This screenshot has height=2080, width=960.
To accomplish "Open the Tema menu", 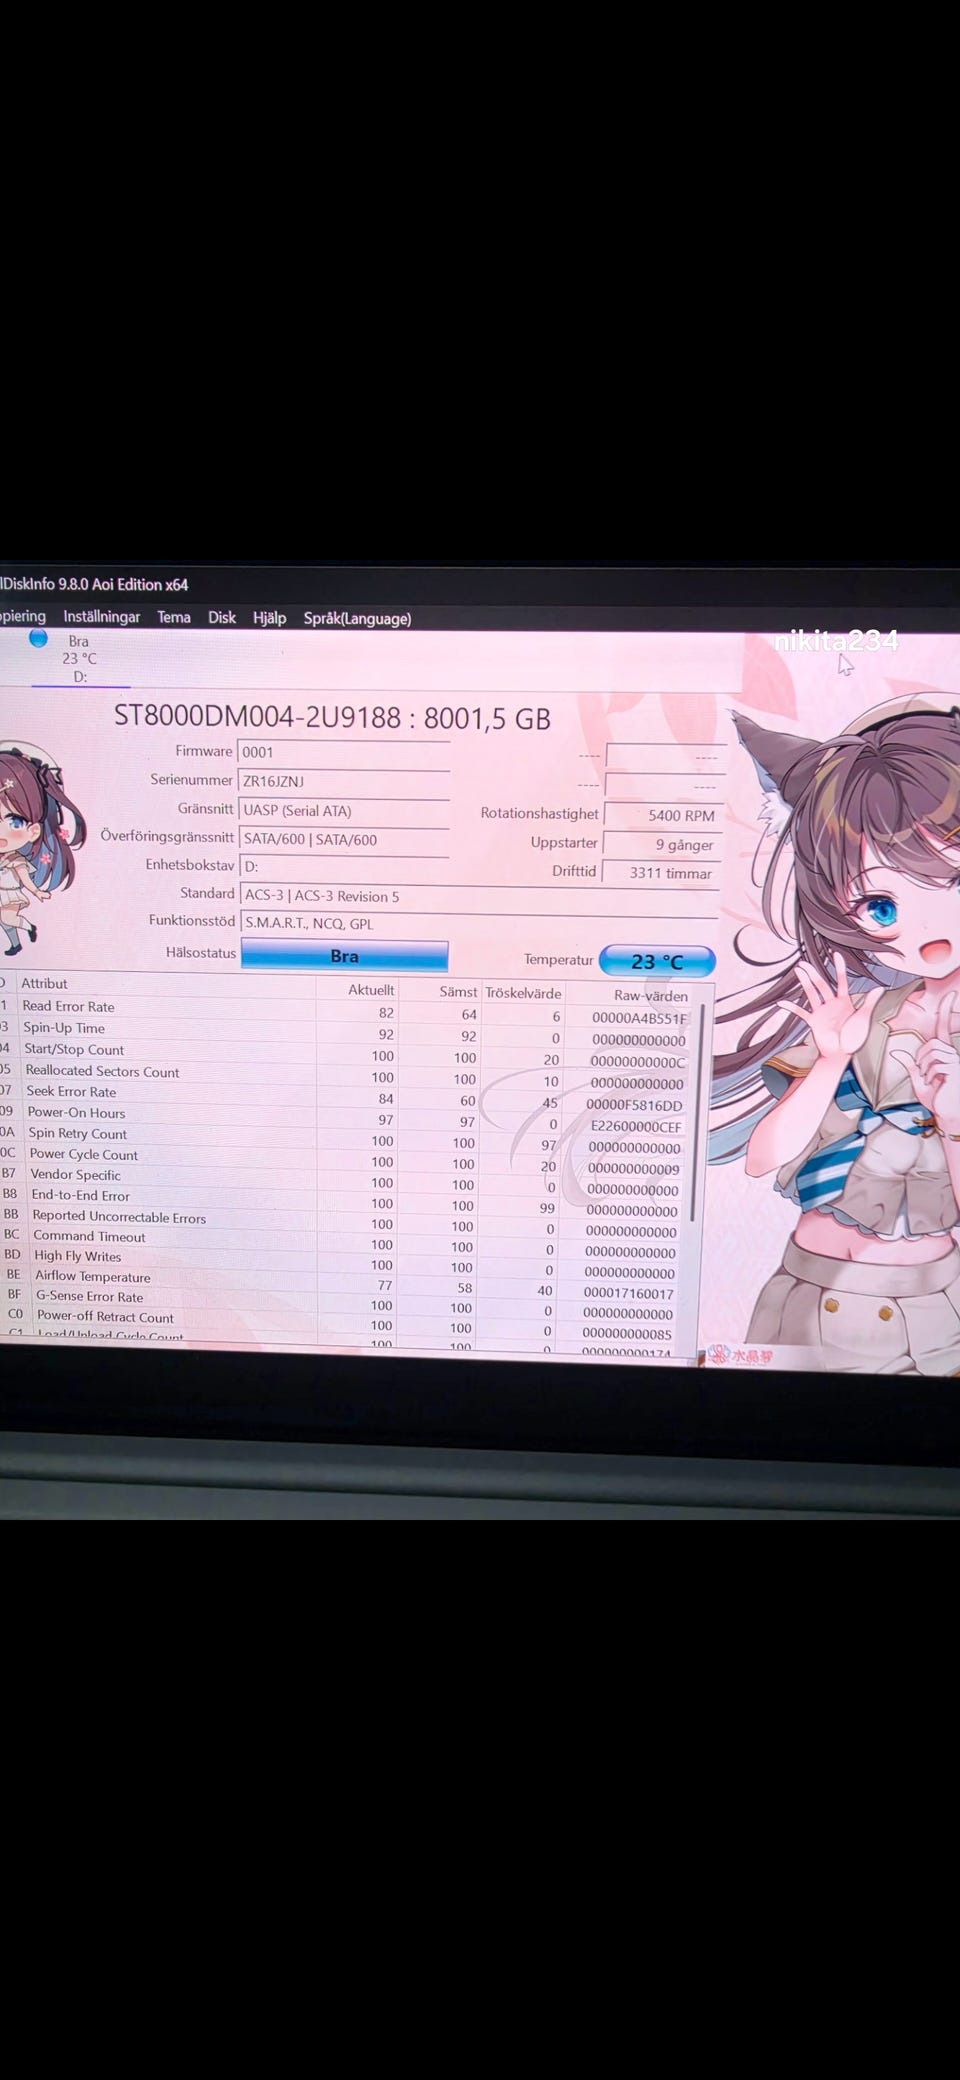I will pyautogui.click(x=174, y=617).
